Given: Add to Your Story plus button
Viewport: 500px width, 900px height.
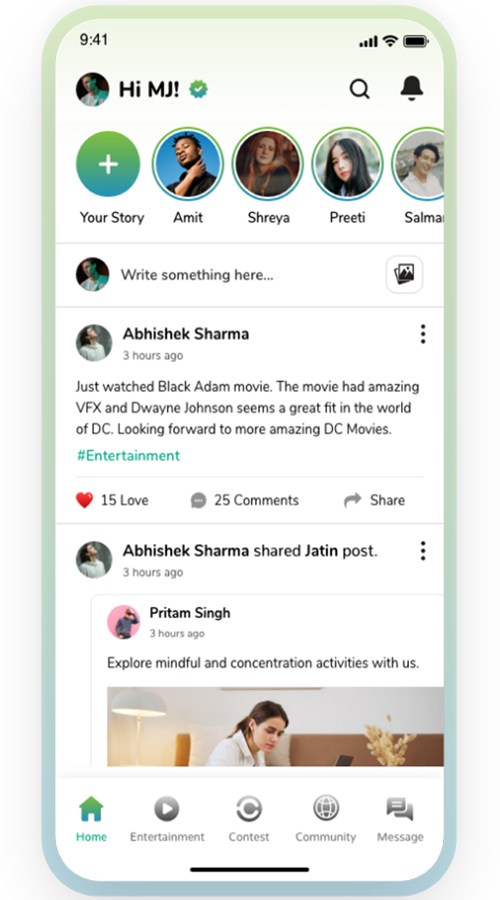Looking at the screenshot, I should (x=108, y=164).
